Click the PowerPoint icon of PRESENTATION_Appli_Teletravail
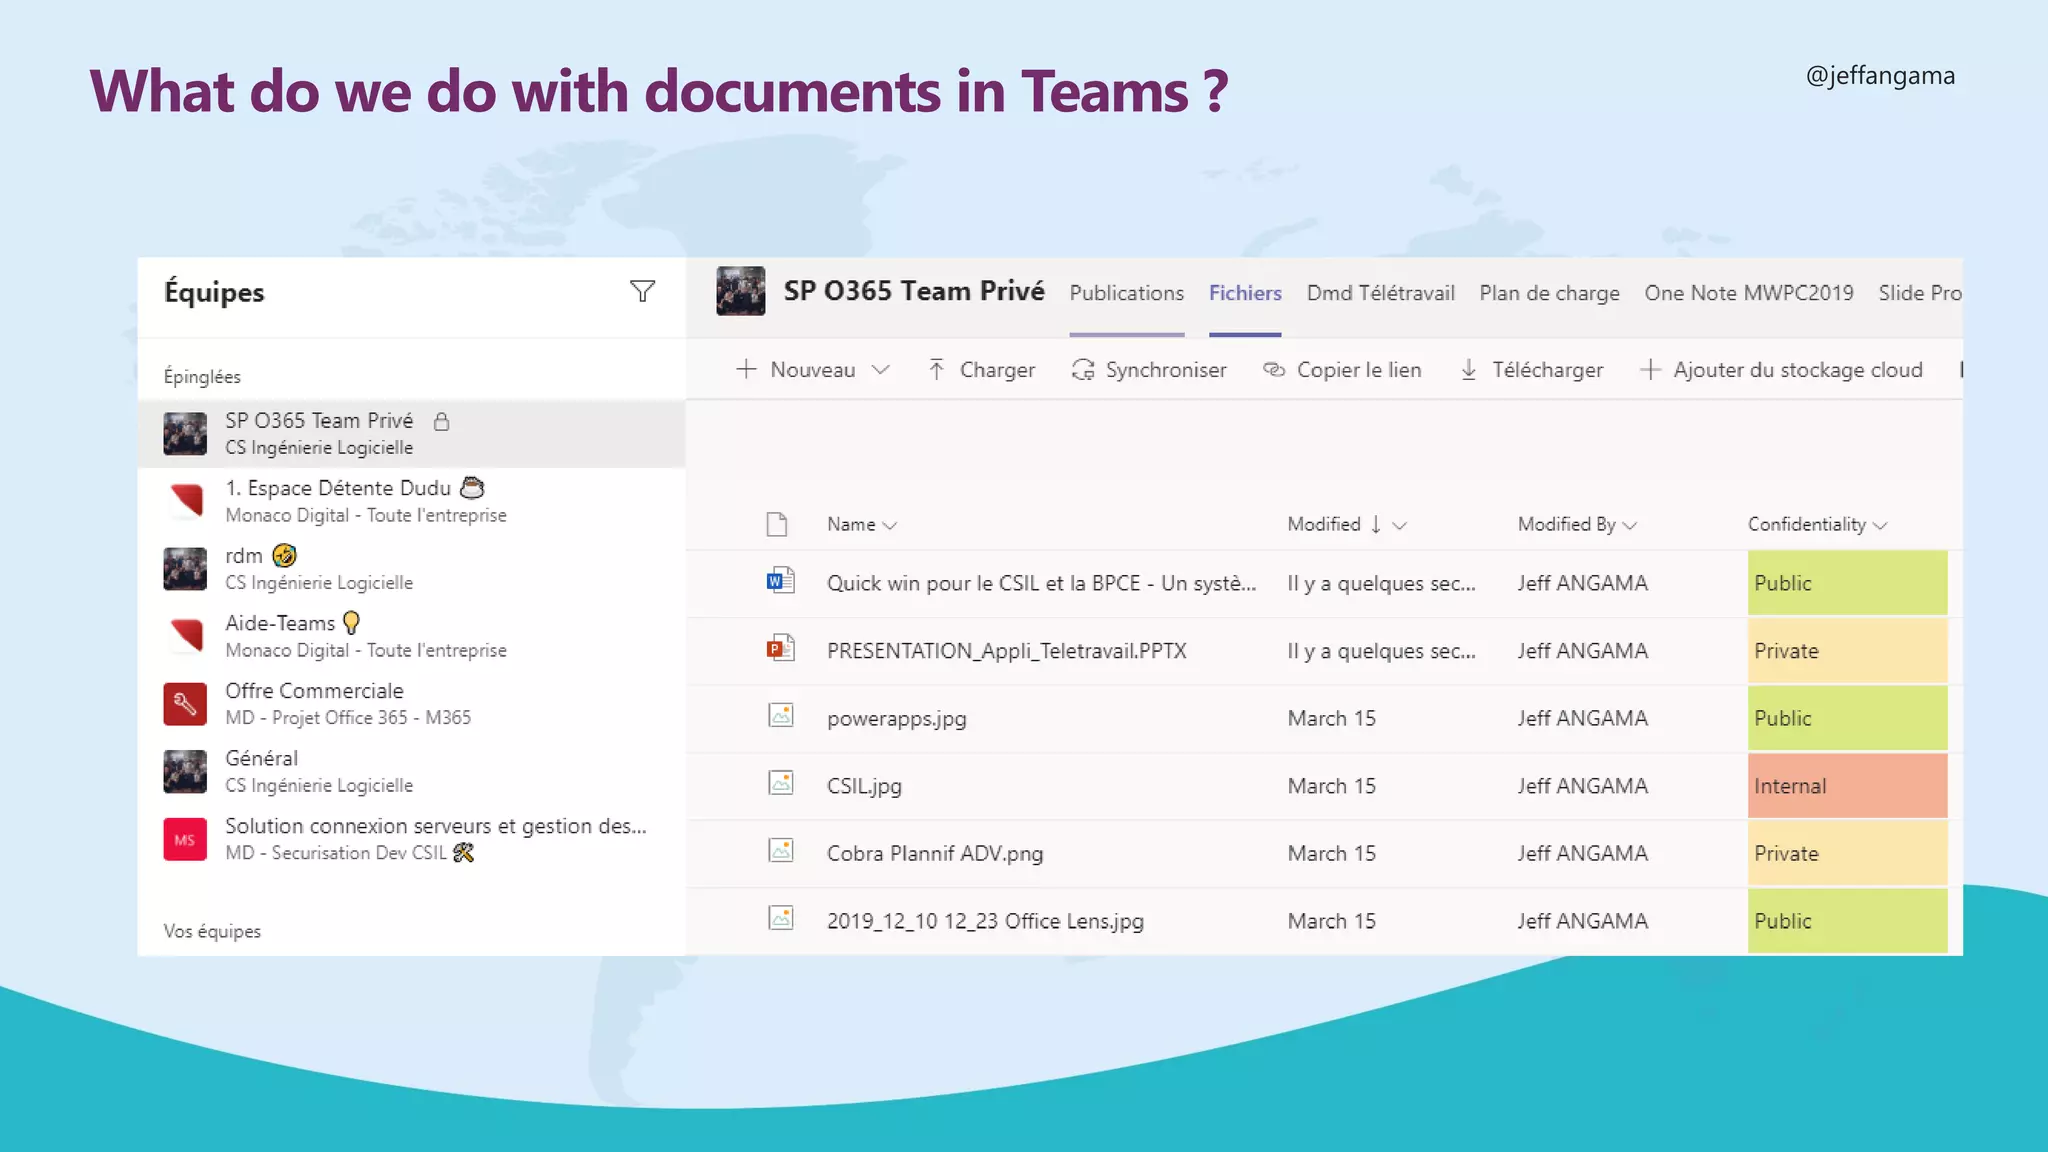 (x=780, y=649)
